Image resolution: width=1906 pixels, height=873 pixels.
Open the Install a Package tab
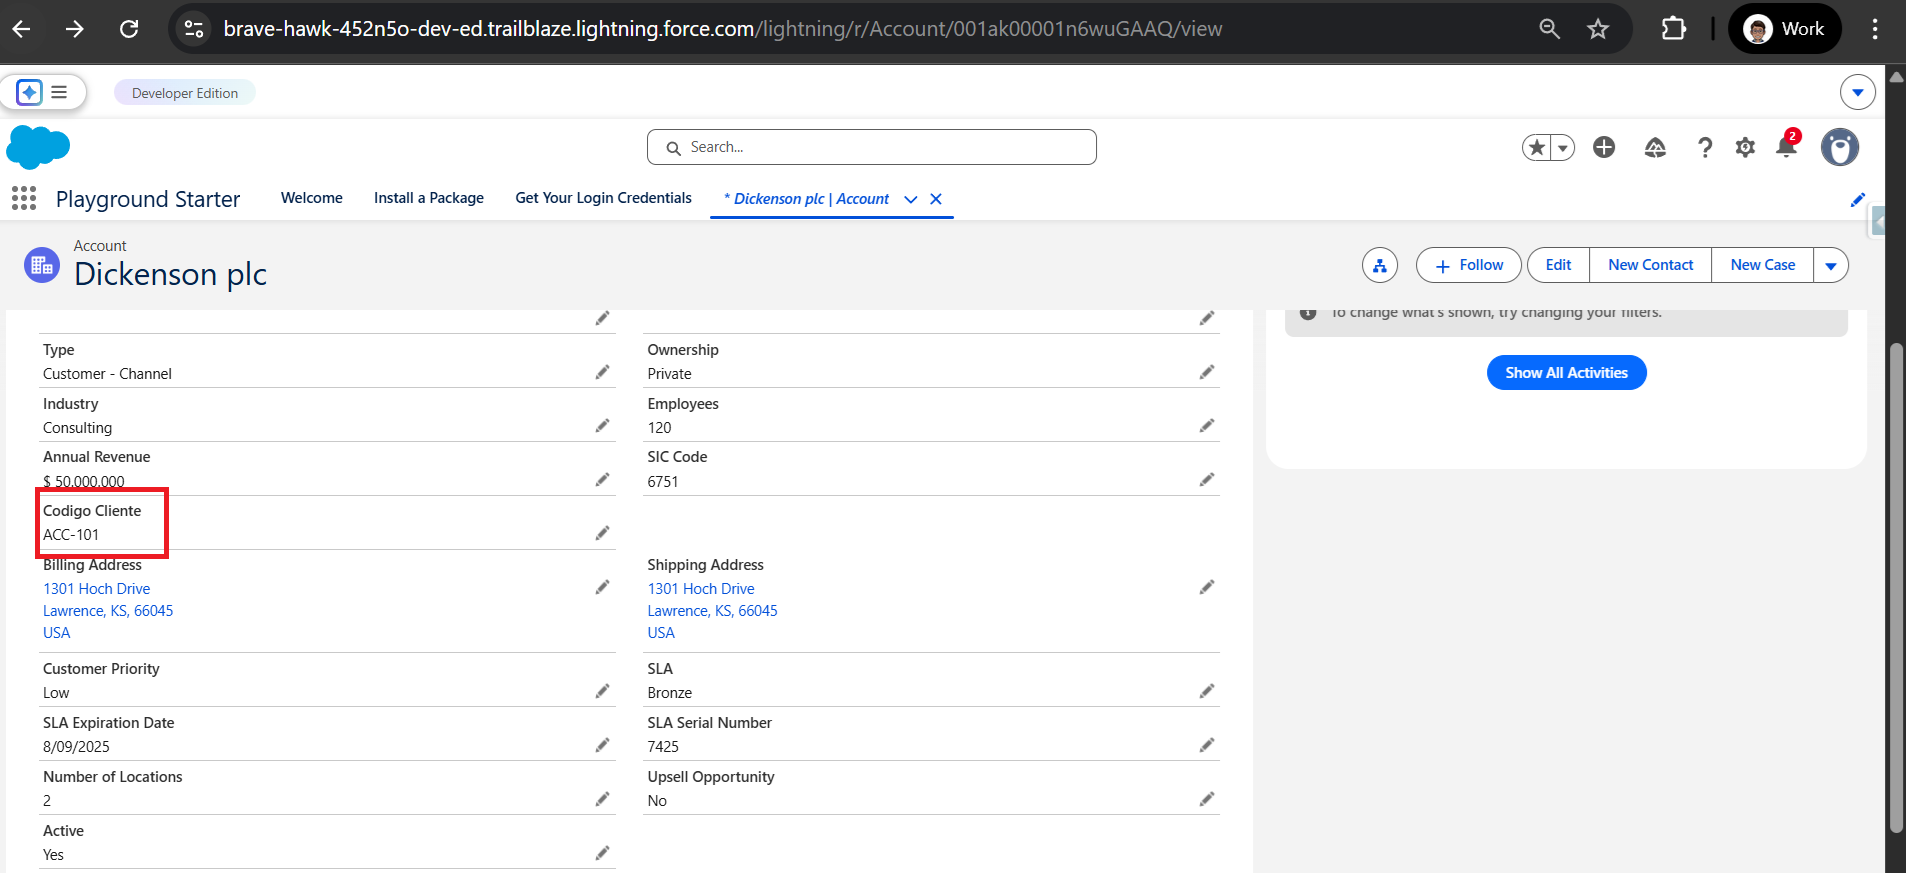click(x=428, y=198)
